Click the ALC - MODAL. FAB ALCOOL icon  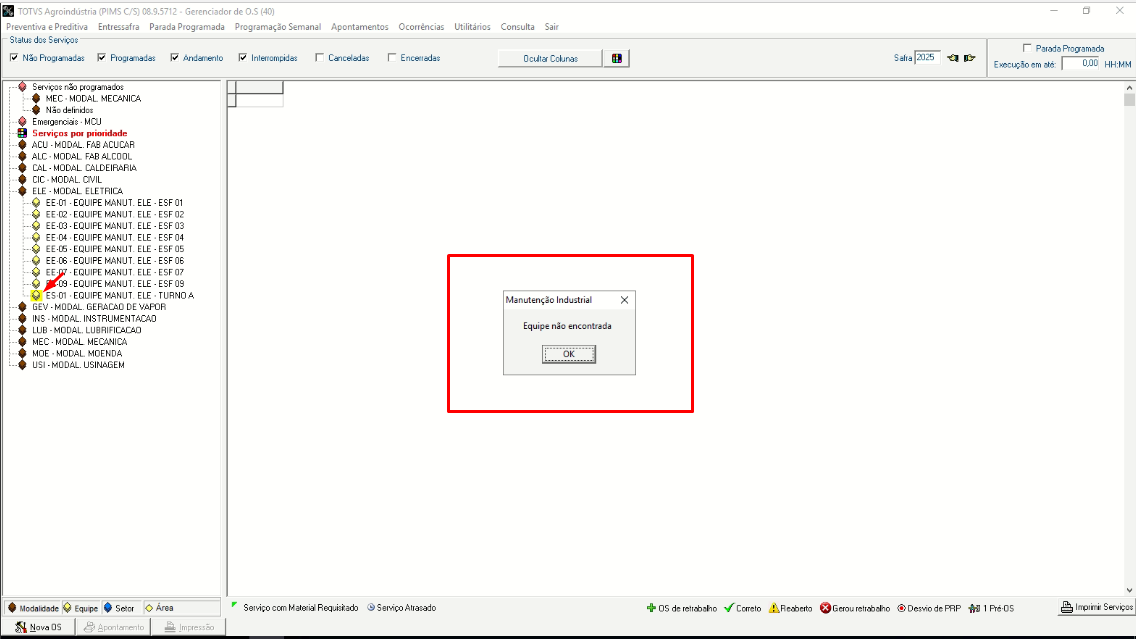pos(22,156)
